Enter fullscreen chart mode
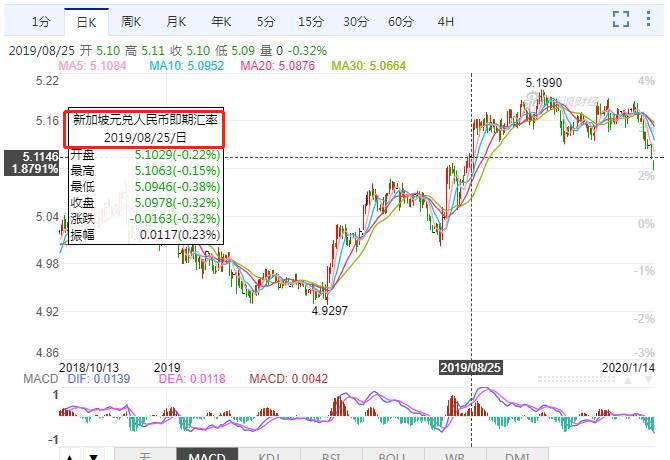The image size is (670, 460). [620, 20]
